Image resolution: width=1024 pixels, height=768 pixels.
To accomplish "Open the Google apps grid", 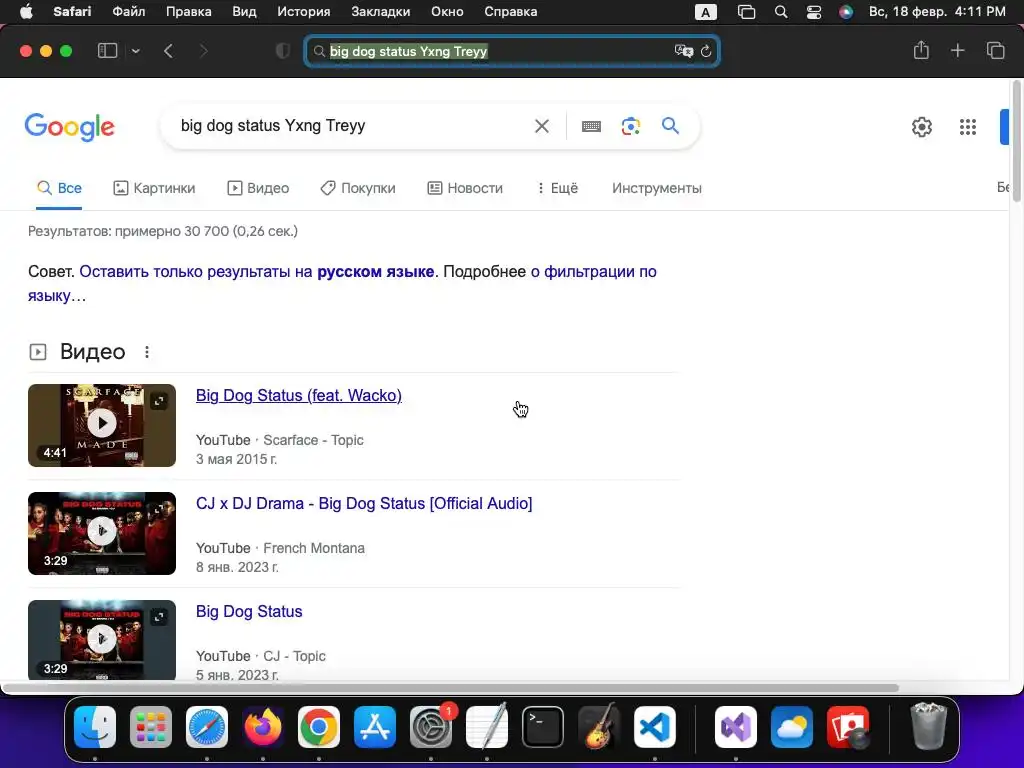I will click(968, 127).
